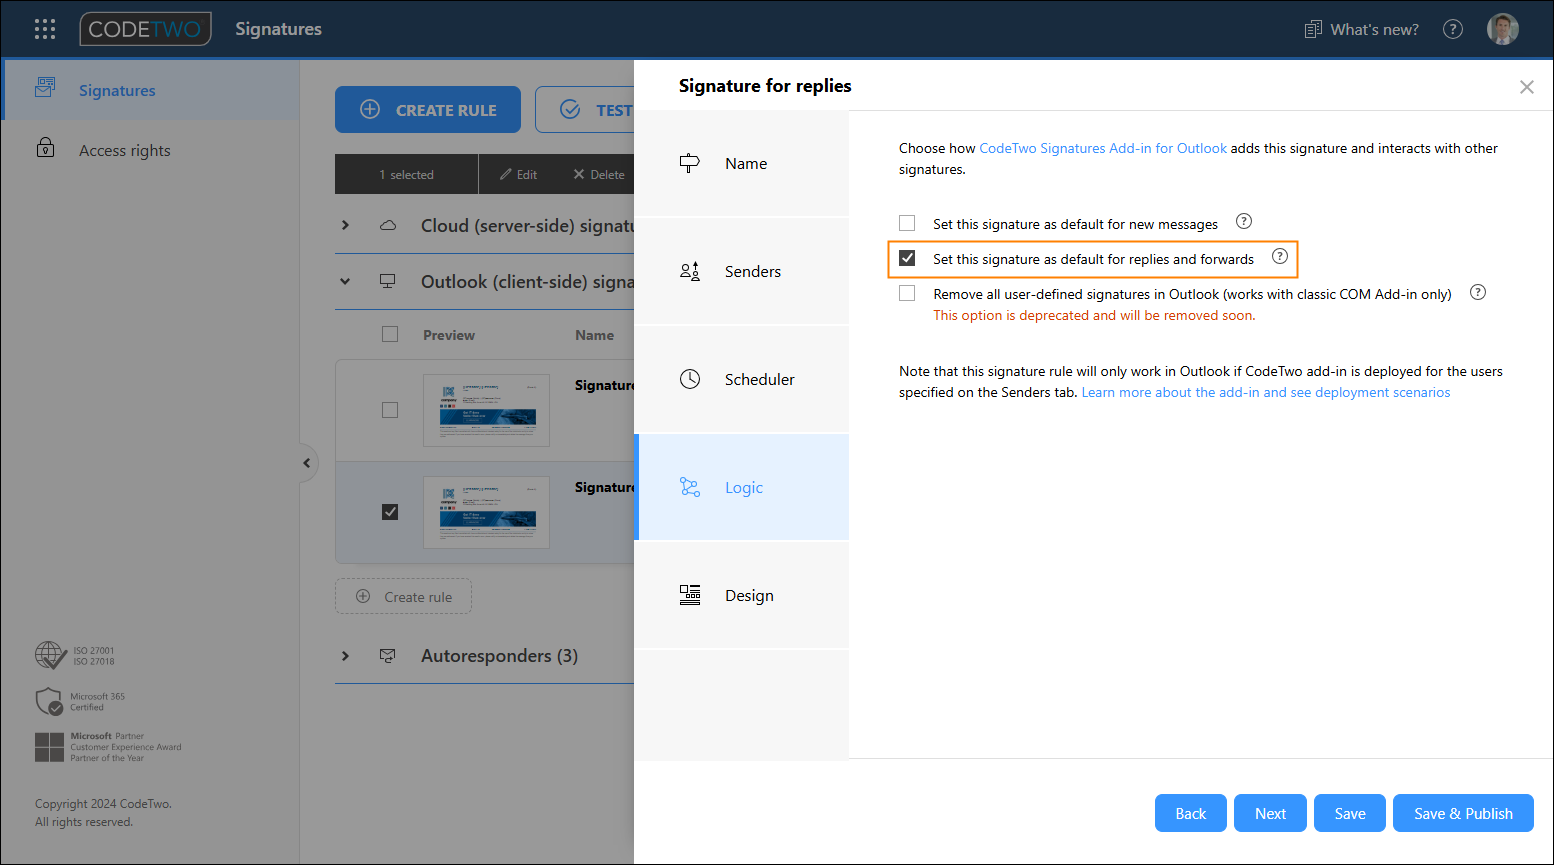The height and width of the screenshot is (865, 1554).
Task: Disable default for replies and forwards checkbox
Action: click(x=907, y=258)
